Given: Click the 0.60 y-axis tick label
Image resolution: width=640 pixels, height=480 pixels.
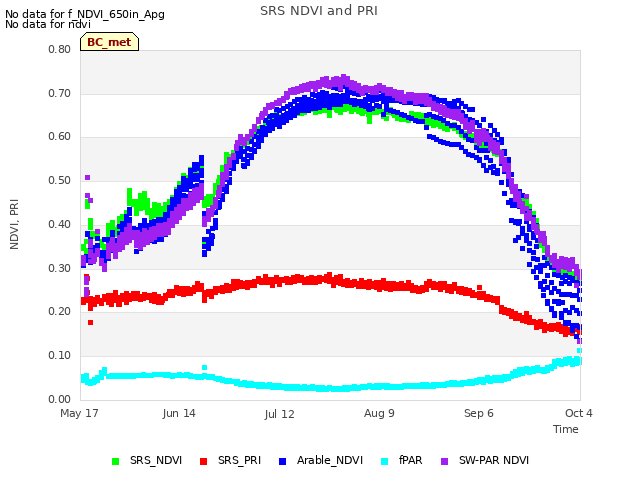Looking at the screenshot, I should point(59,137).
